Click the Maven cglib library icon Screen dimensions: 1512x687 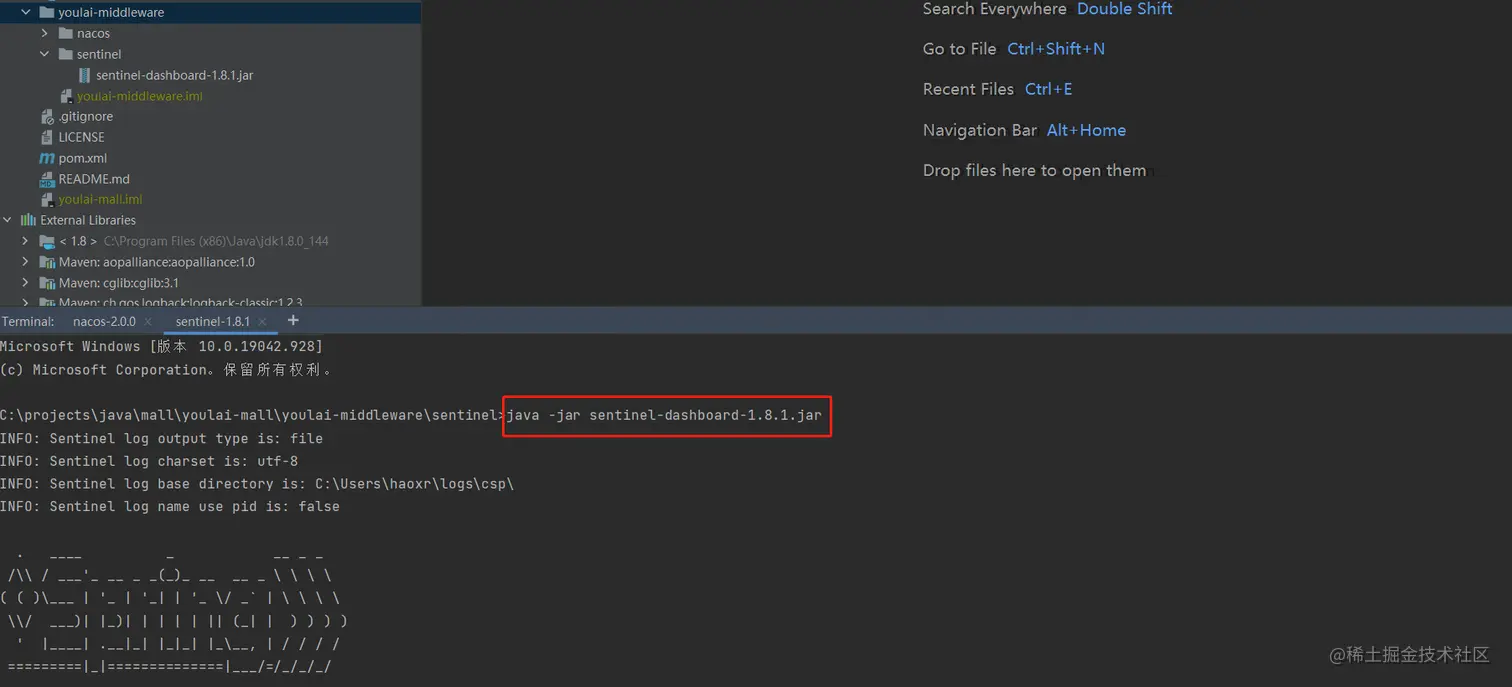(47, 283)
